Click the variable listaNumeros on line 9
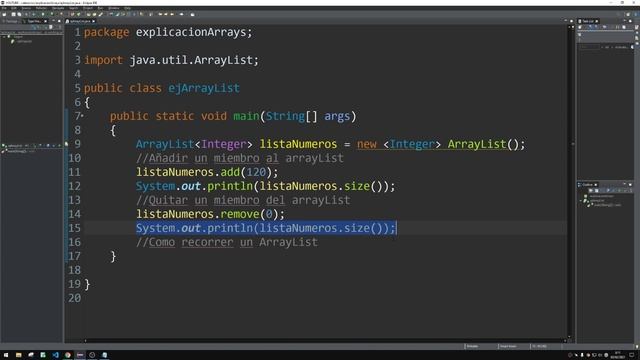Screen dimensions: 640x360 tap(298, 144)
